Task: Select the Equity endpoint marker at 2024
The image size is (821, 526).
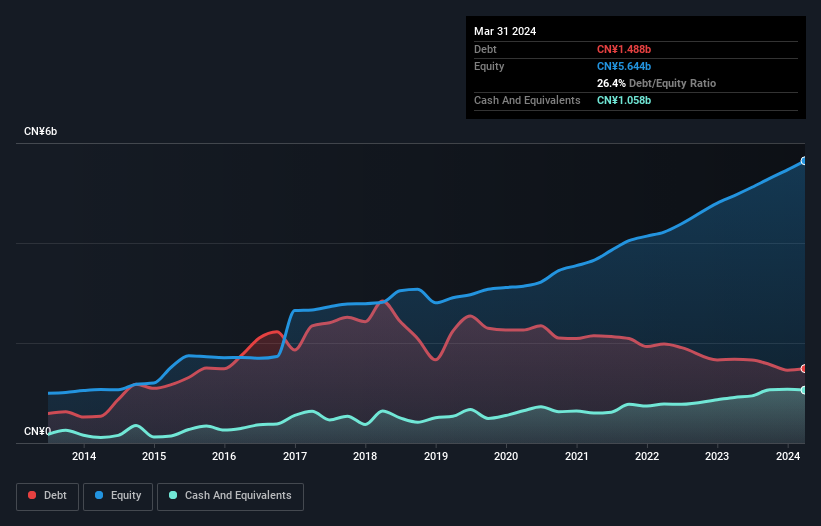Action: [x=804, y=161]
